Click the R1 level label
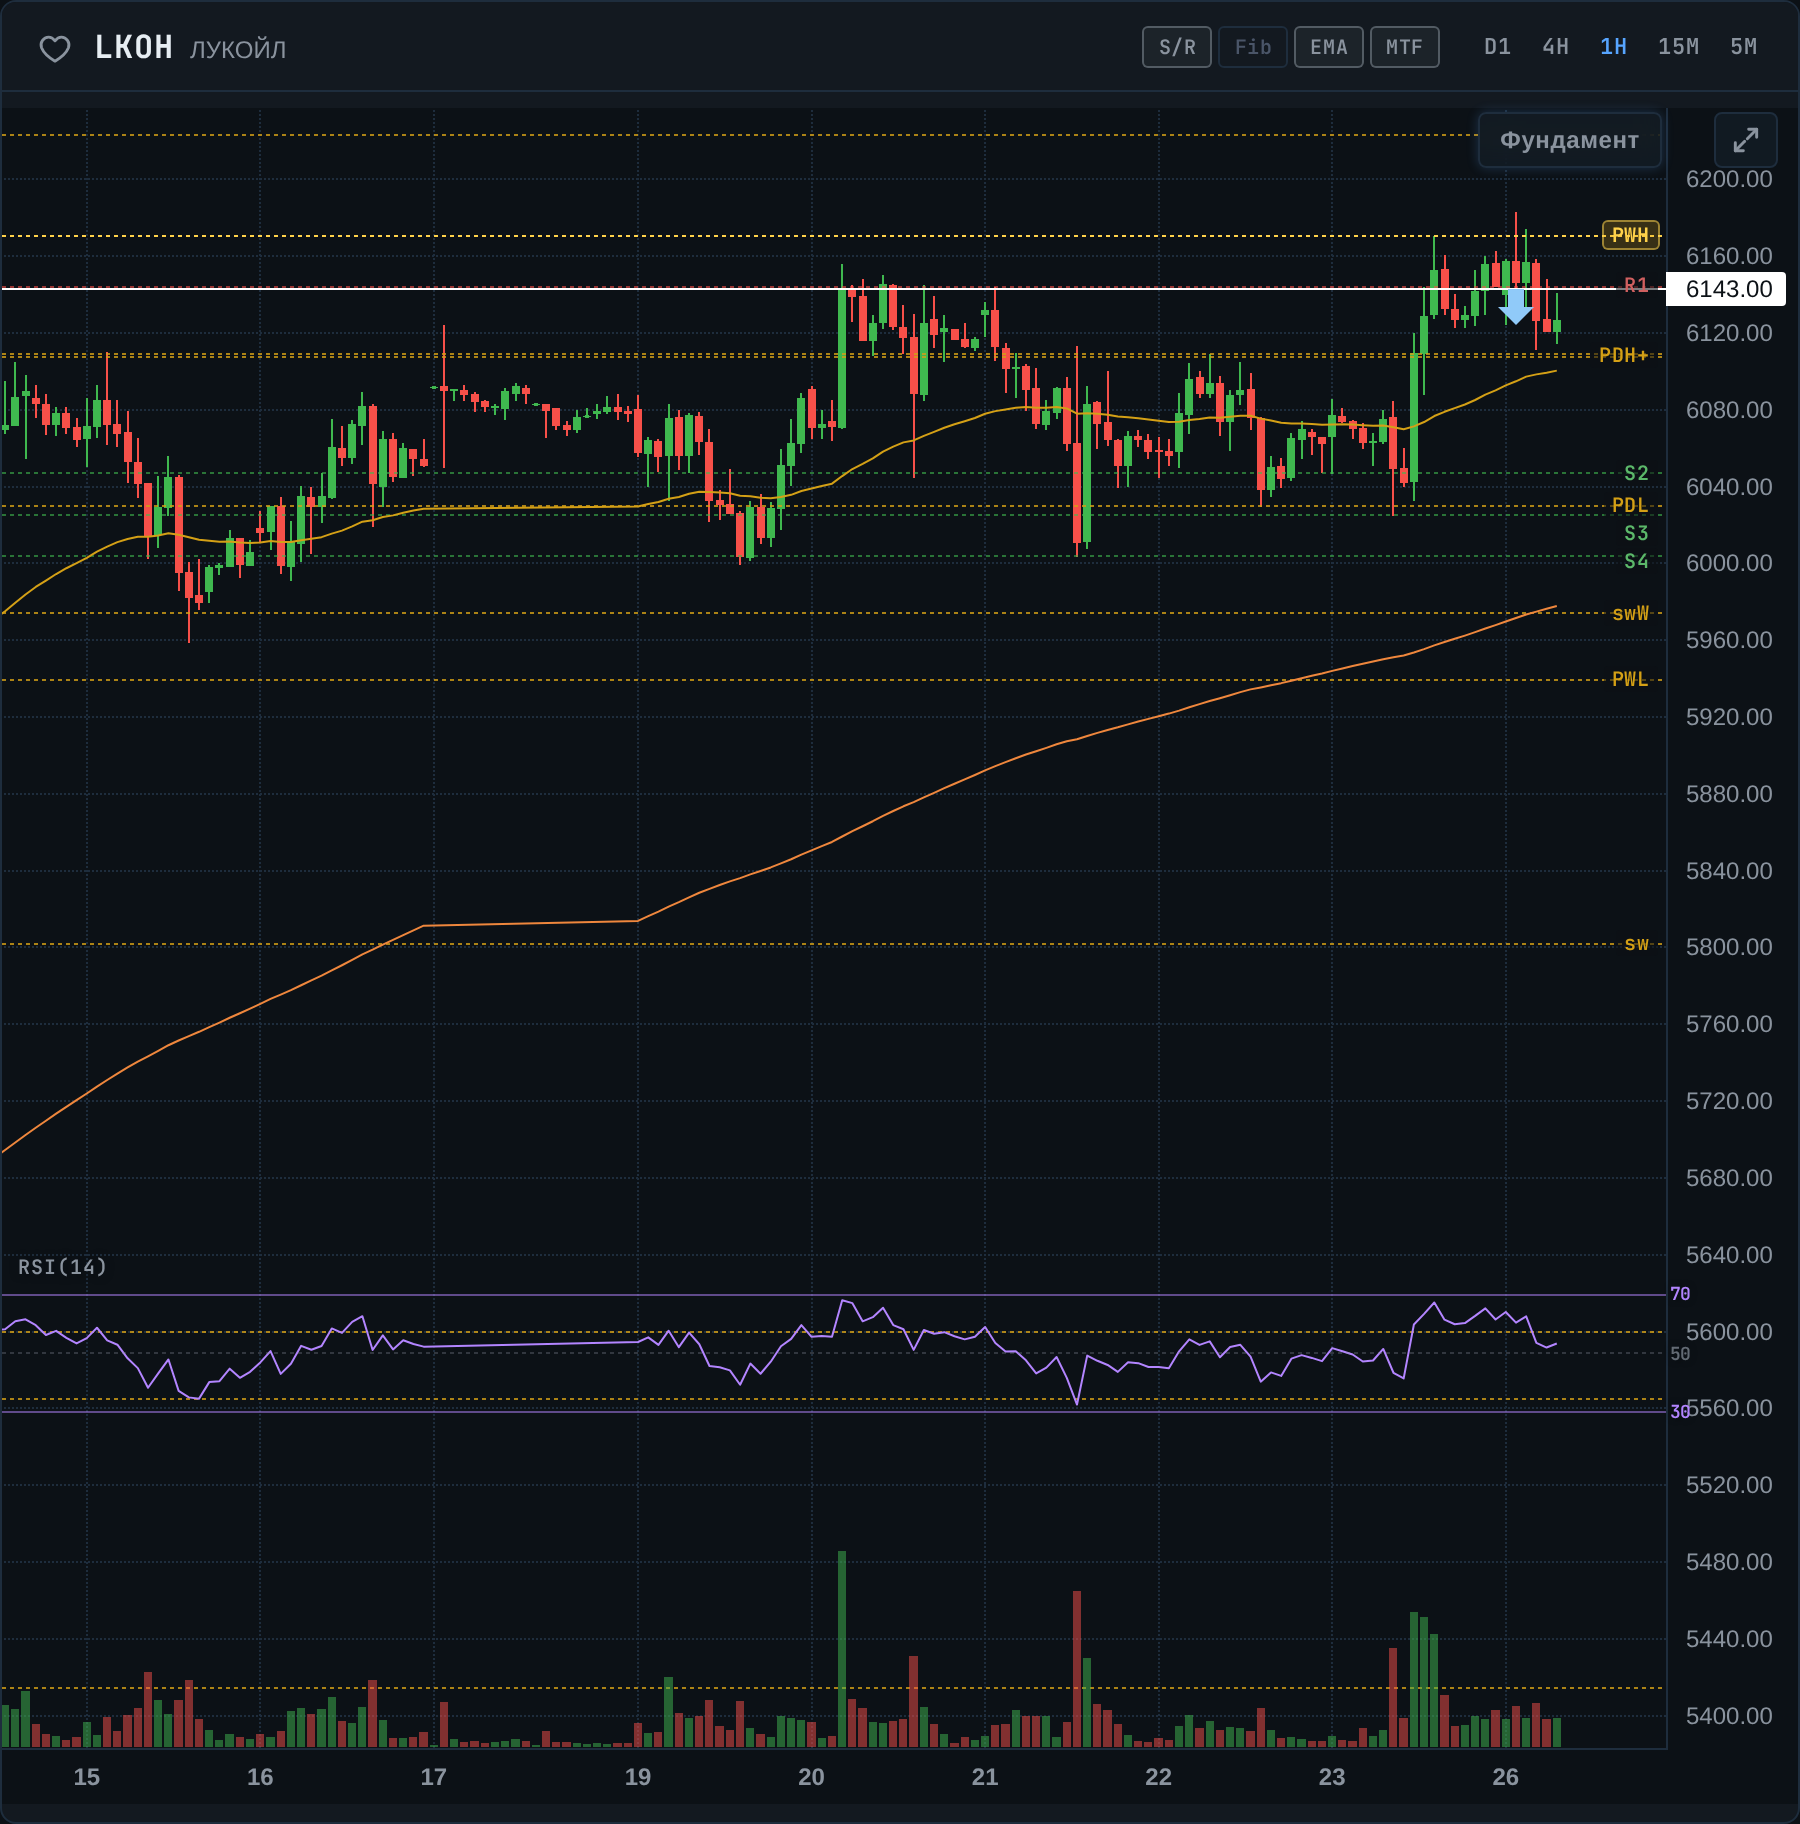 (x=1636, y=285)
